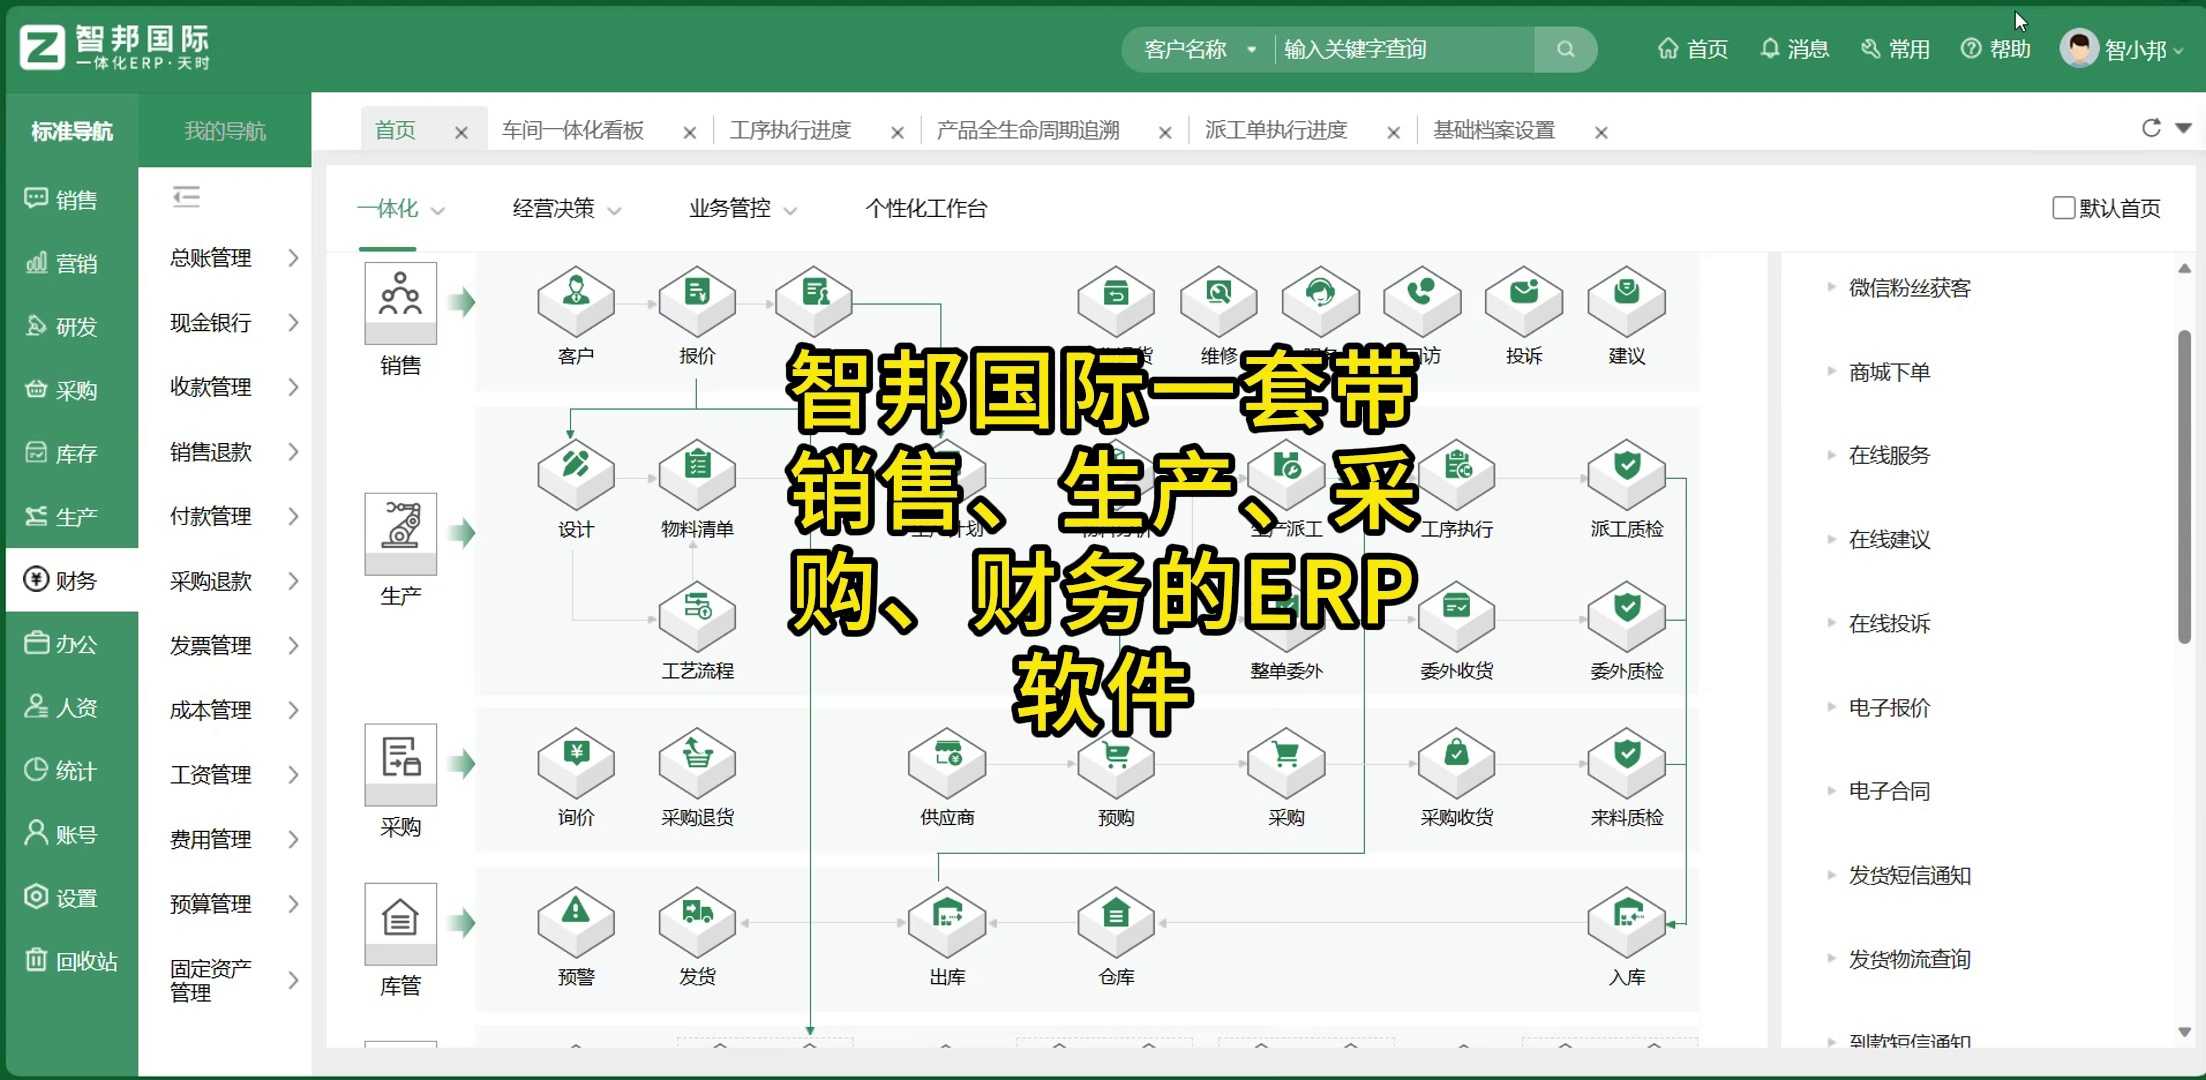Select 销售 in left sidebar
Screen dimensions: 2206x1080
point(72,200)
